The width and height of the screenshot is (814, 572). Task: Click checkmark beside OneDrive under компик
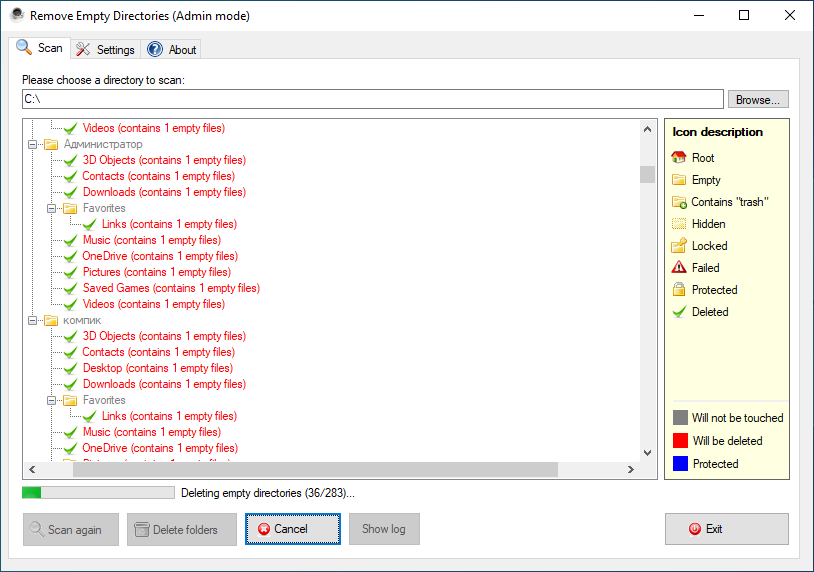click(70, 448)
